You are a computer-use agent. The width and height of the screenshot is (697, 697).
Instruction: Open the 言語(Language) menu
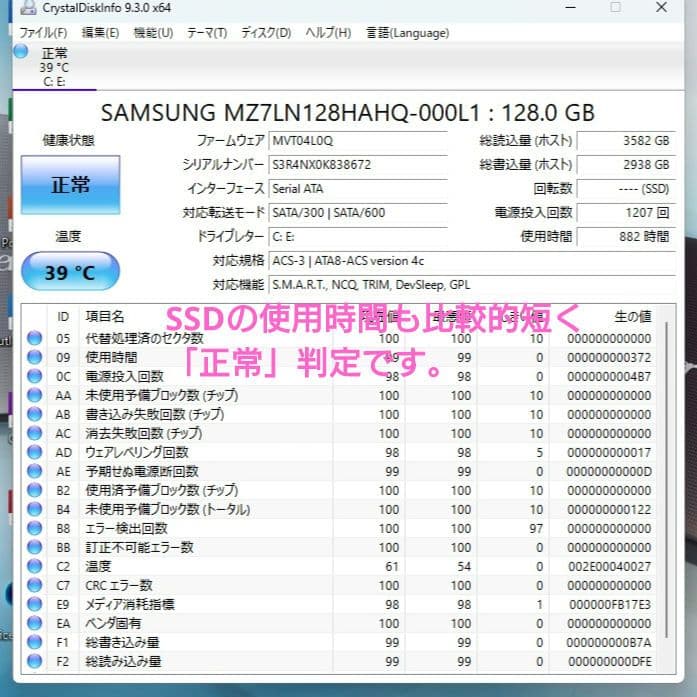click(x=408, y=33)
